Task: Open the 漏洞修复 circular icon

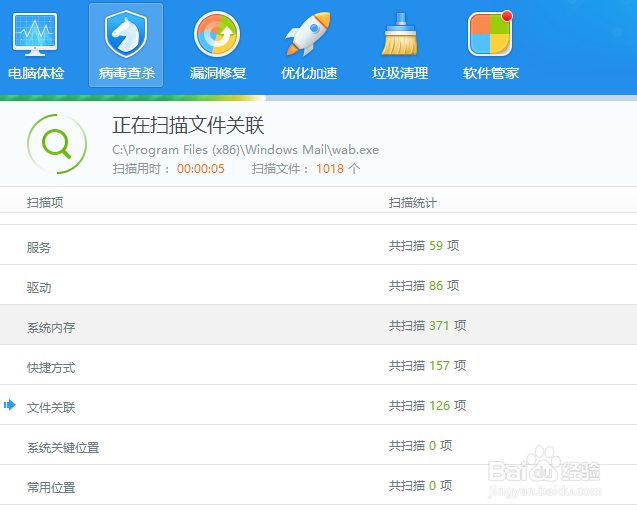Action: [x=217, y=34]
